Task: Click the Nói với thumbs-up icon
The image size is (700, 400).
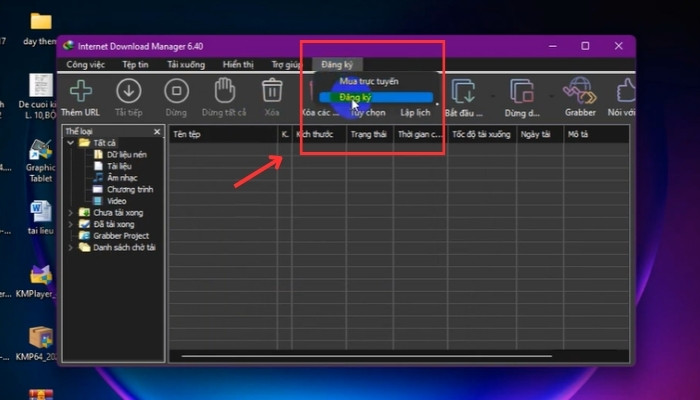Action: [x=625, y=91]
